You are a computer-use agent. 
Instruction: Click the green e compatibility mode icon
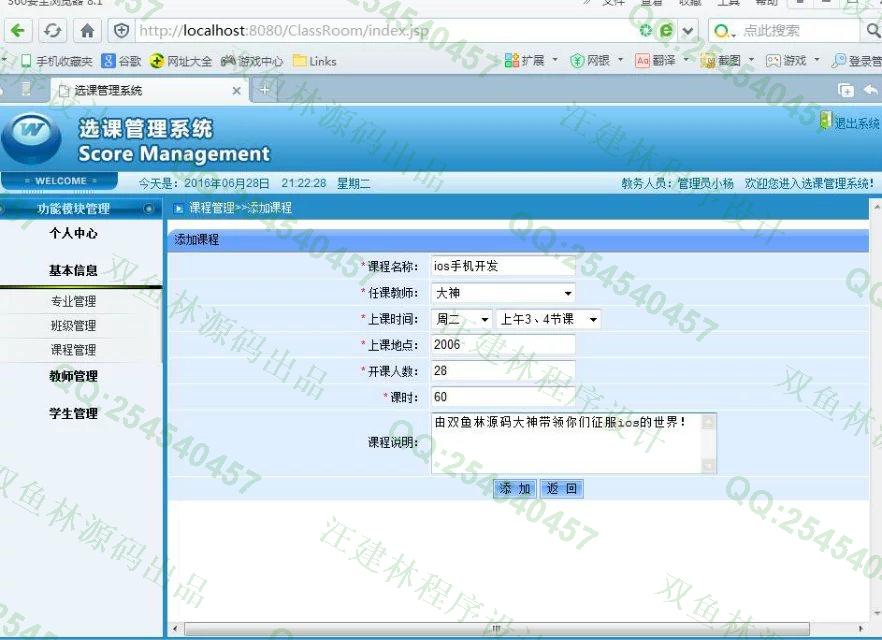coord(666,30)
